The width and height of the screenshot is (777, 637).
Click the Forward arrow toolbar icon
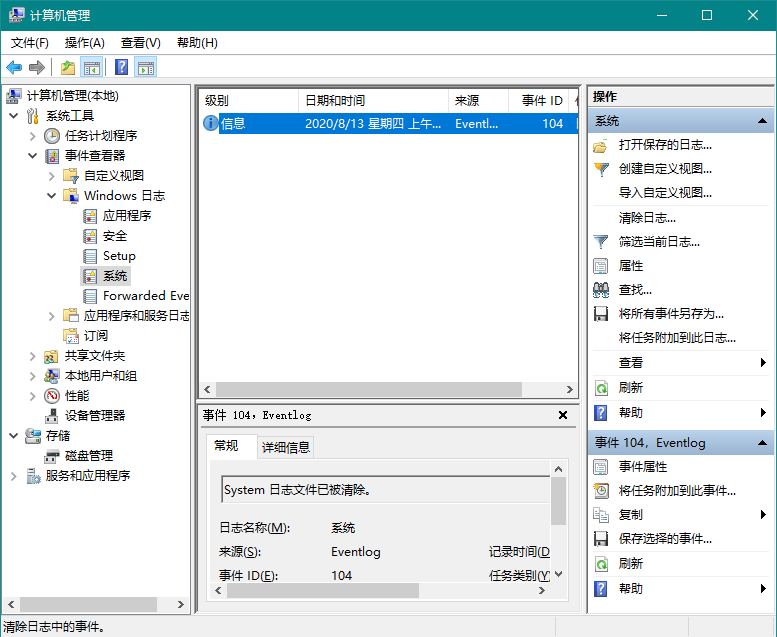click(x=37, y=67)
